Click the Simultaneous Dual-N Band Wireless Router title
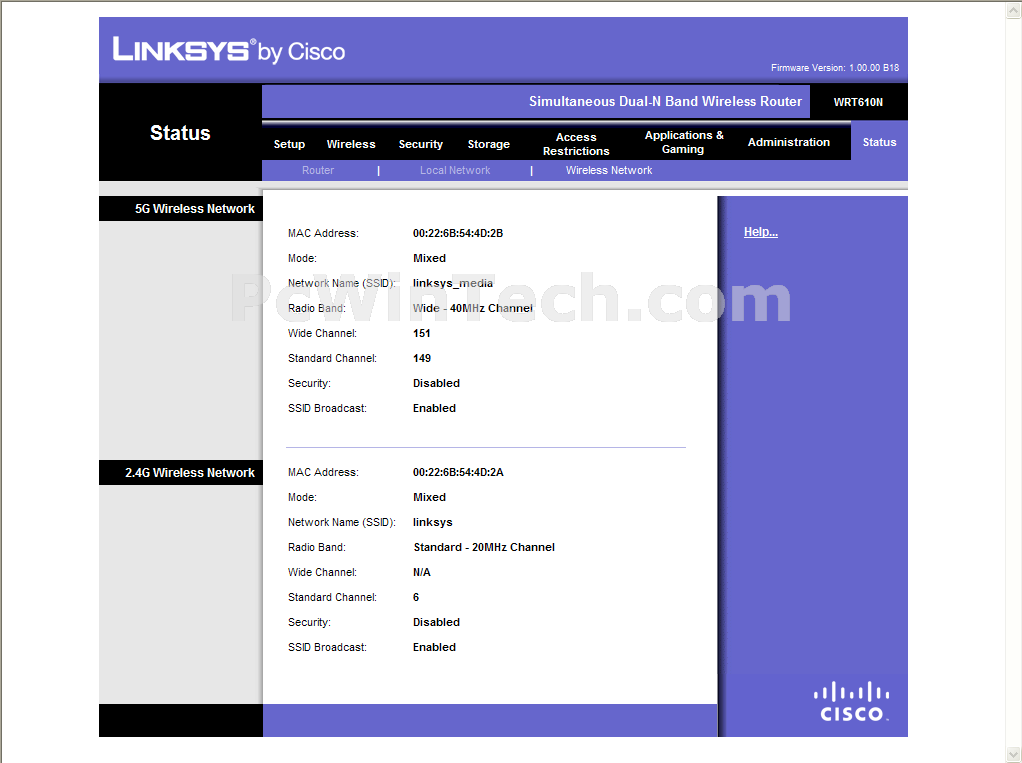Screen dimensions: 1022x763 click(665, 102)
